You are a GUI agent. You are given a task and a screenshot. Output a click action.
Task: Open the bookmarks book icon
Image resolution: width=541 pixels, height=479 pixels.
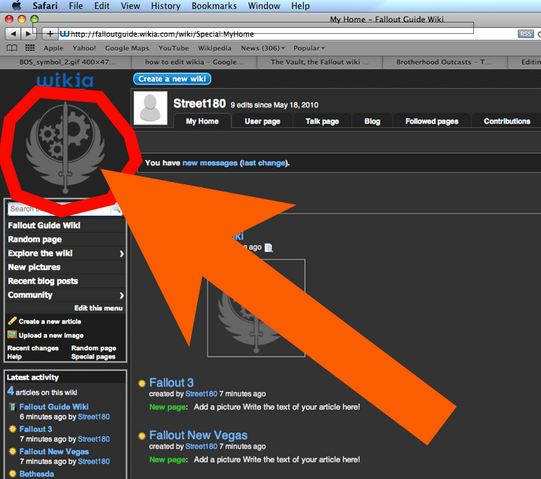(x=12, y=48)
